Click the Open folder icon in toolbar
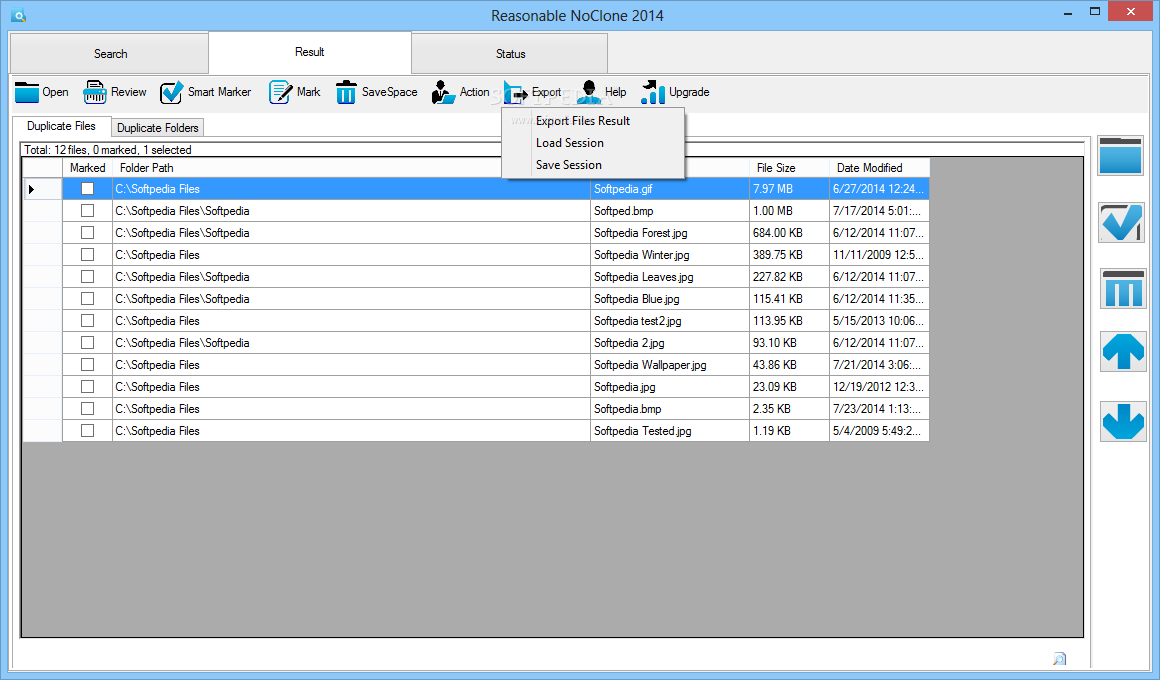This screenshot has width=1160, height=680. click(27, 92)
